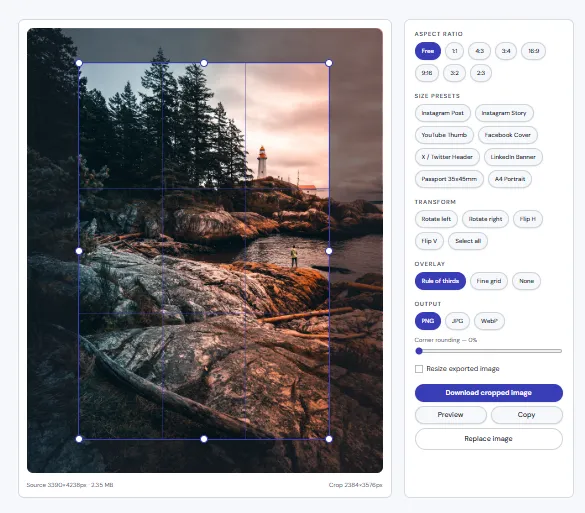Flip the image vertically with Flip V
This screenshot has height=513, width=585.
pyautogui.click(x=429, y=241)
